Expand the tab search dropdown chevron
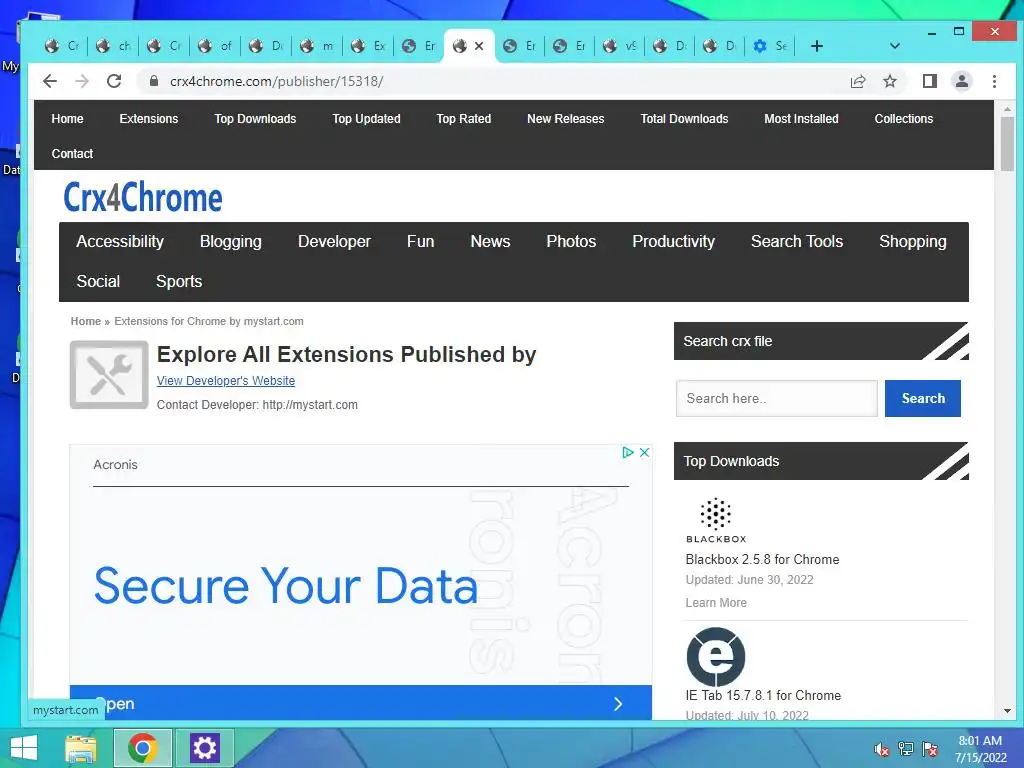The height and width of the screenshot is (768, 1024). click(x=895, y=46)
